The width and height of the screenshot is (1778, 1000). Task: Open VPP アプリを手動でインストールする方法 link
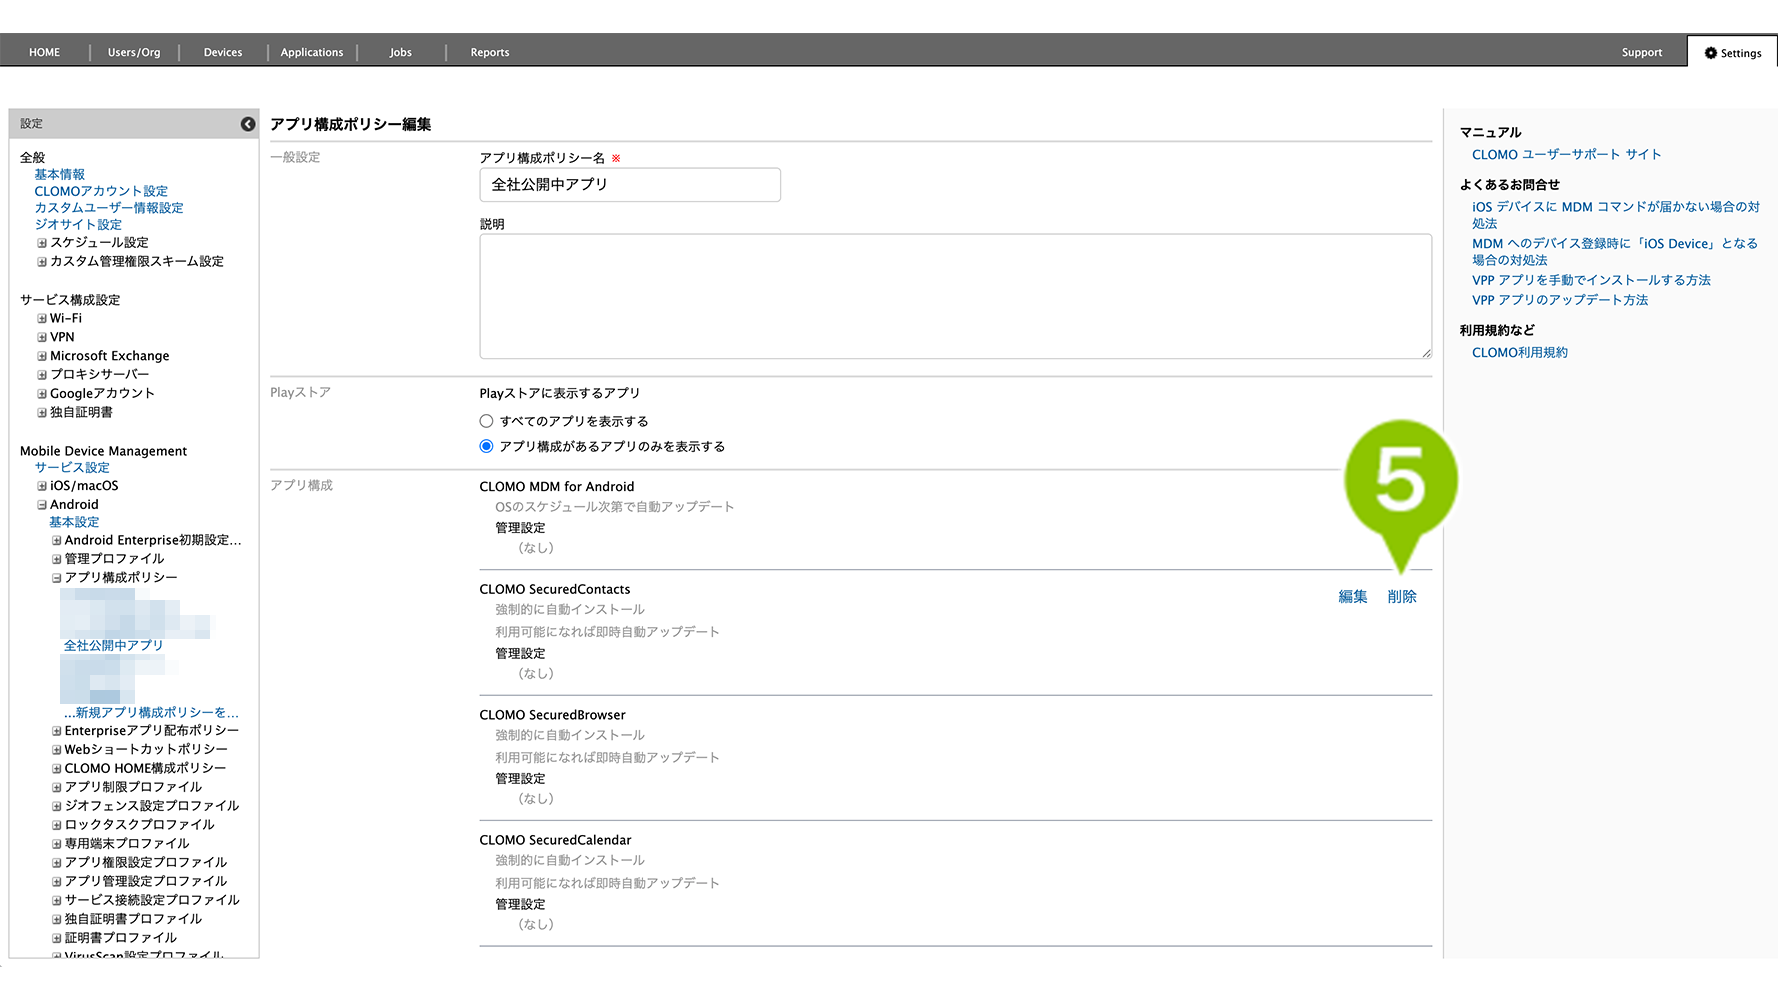(x=1591, y=280)
